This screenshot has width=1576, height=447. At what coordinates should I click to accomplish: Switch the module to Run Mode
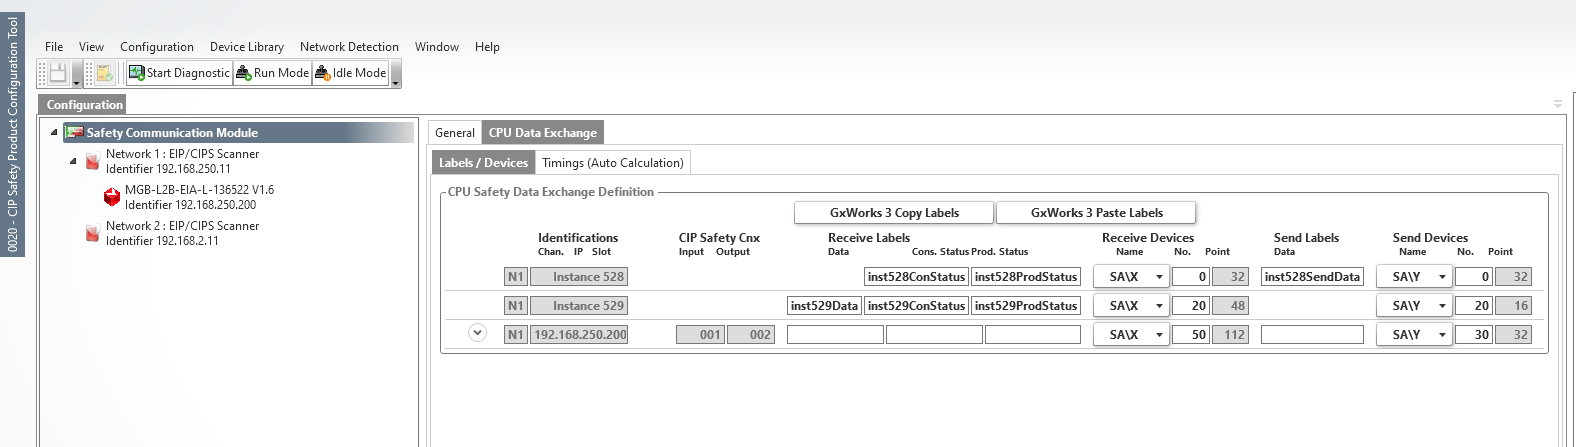[x=272, y=73]
